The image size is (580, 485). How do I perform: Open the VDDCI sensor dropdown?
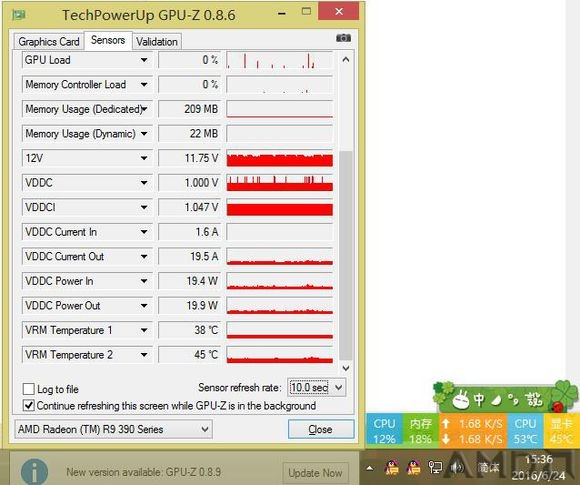[144, 207]
